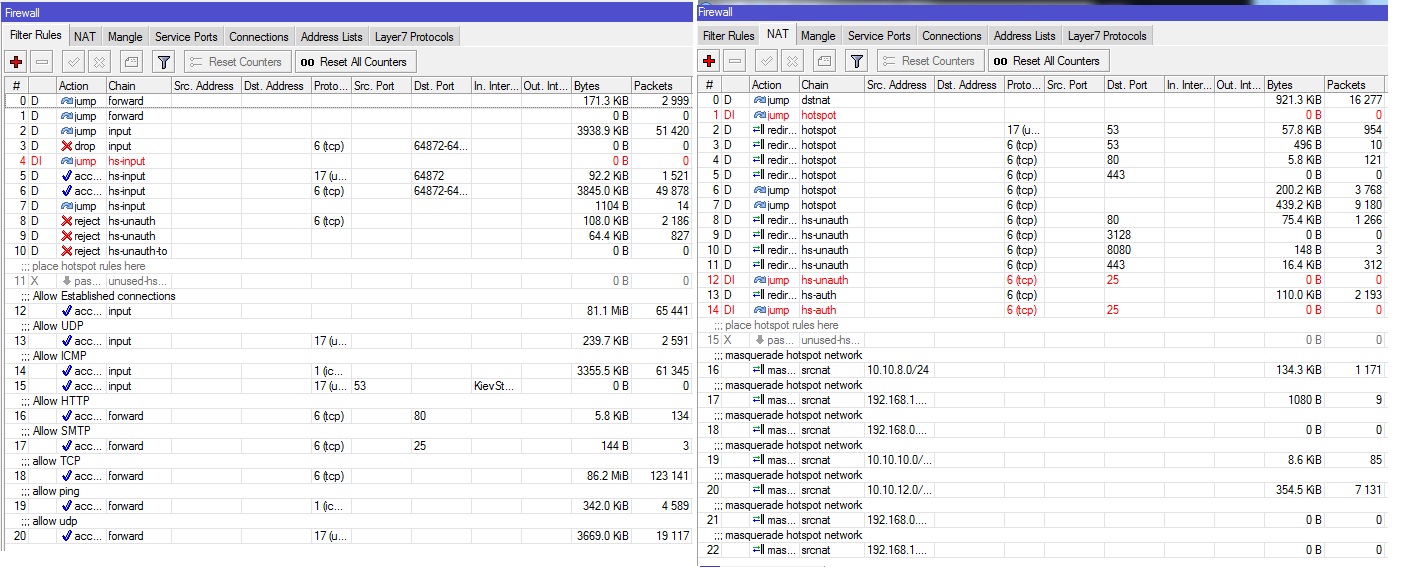Click the drop action icon of filter rule 3
1421x568 pixels.
coord(67,146)
